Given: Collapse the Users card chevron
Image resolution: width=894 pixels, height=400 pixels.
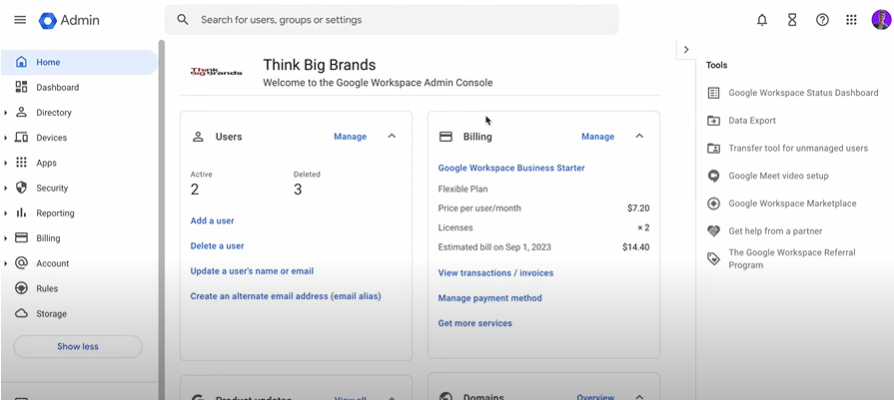Looking at the screenshot, I should pyautogui.click(x=392, y=136).
